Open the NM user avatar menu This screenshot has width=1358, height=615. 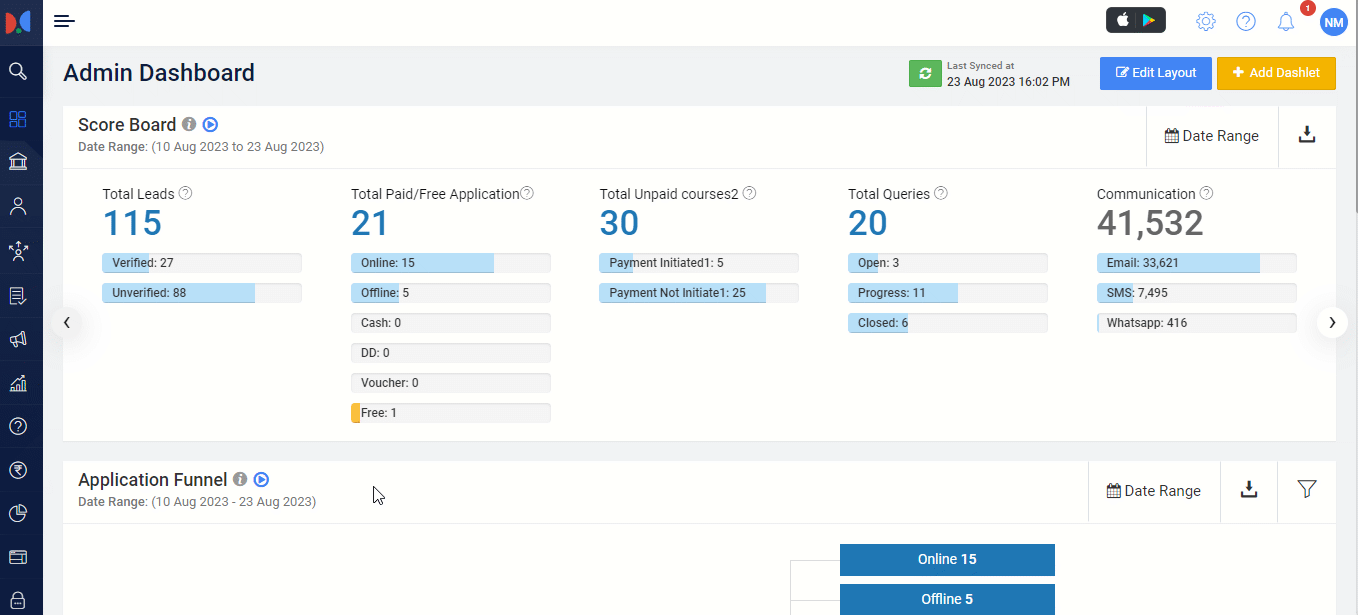point(1334,22)
